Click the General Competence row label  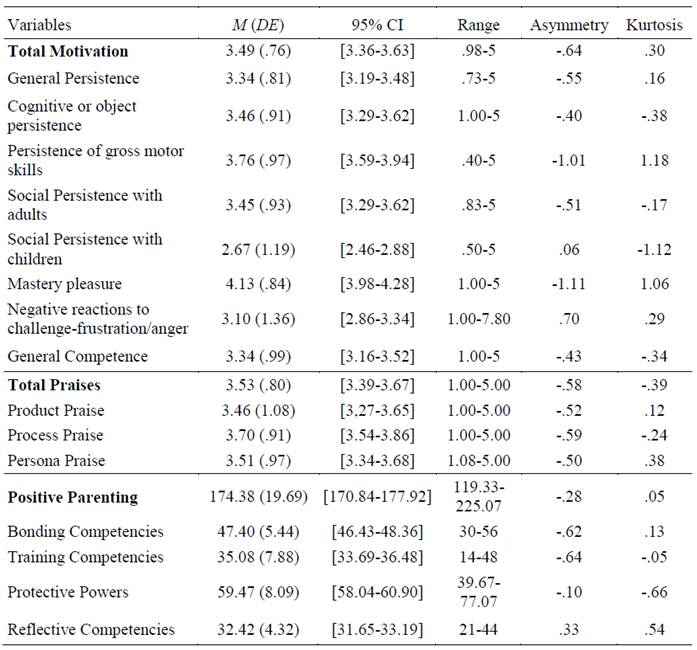click(77, 356)
